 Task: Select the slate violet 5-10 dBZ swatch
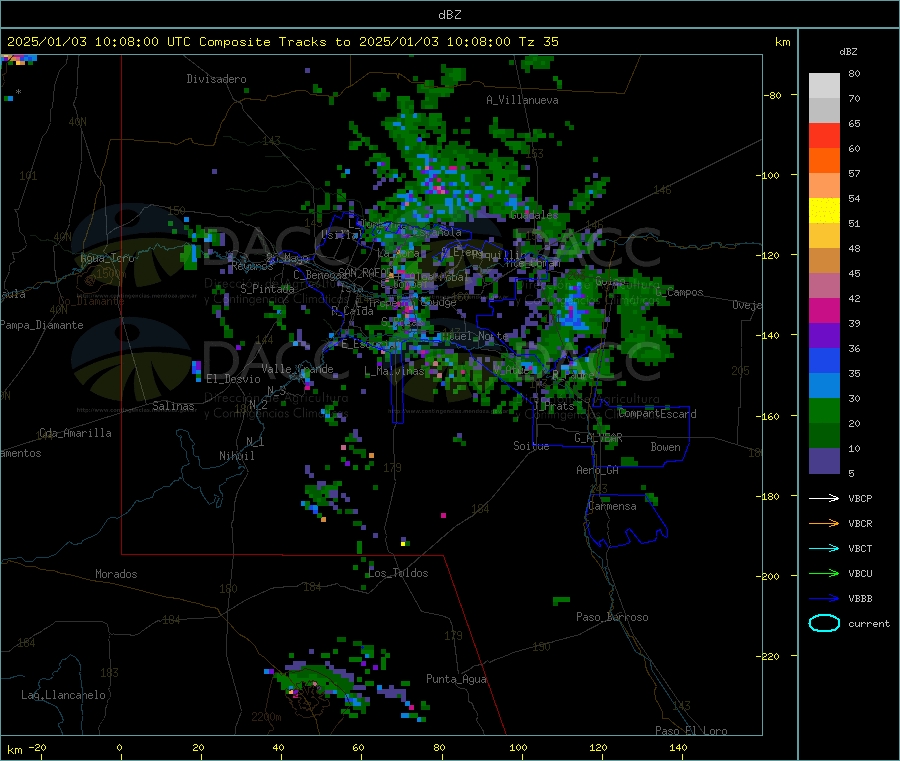click(x=824, y=461)
